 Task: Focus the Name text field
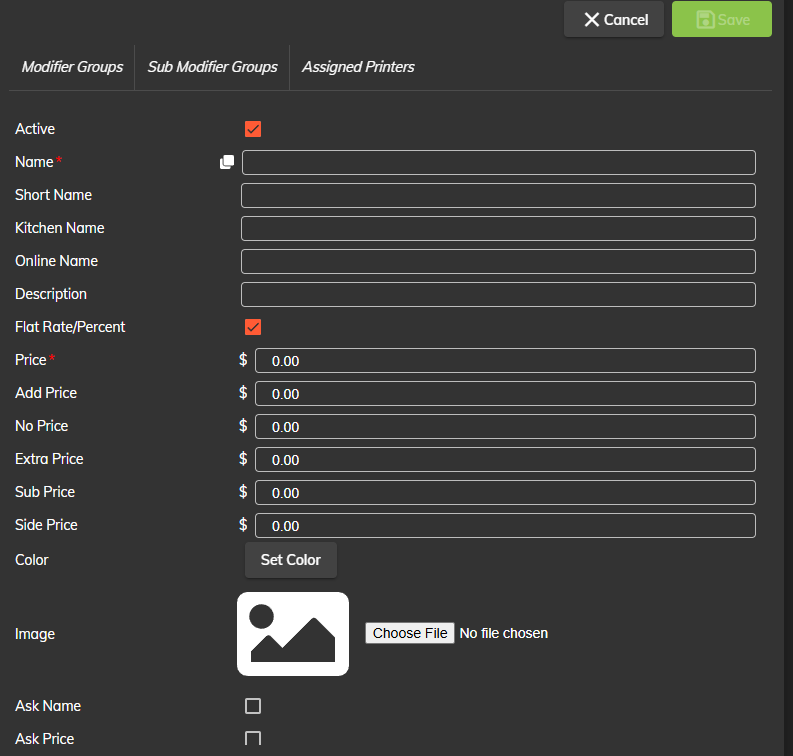coord(498,162)
